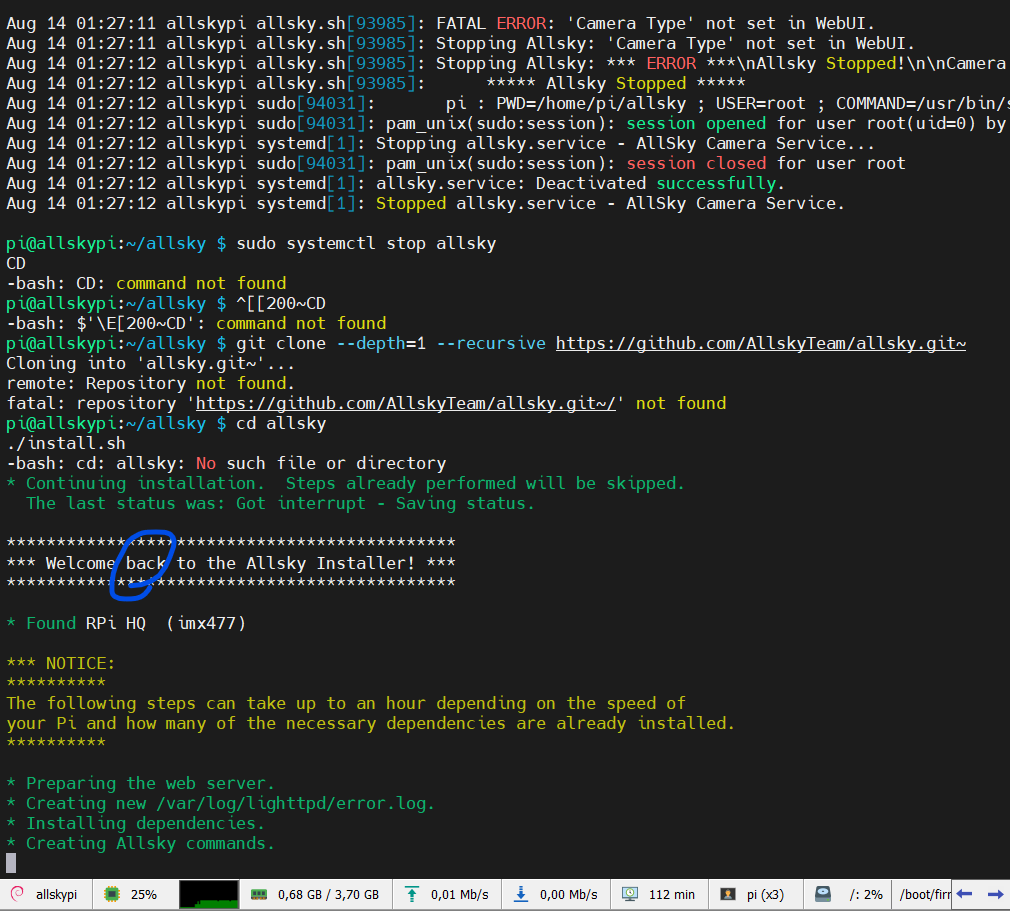Click the upload arrow icon for network speed
The height and width of the screenshot is (913, 1010).
click(412, 894)
